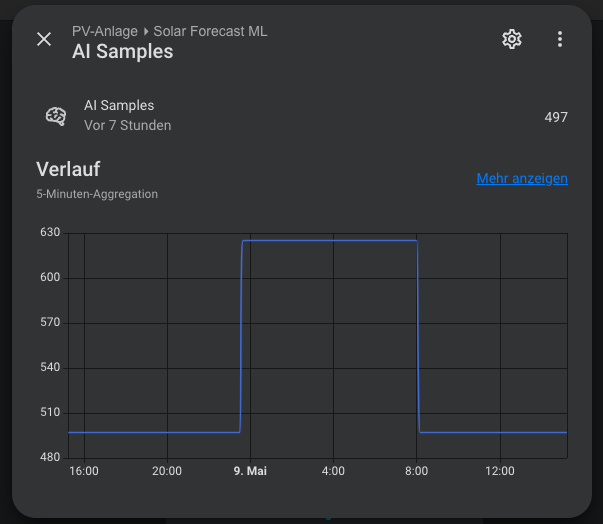
Task: Click the 16:00 time axis label
Action: tap(84, 471)
